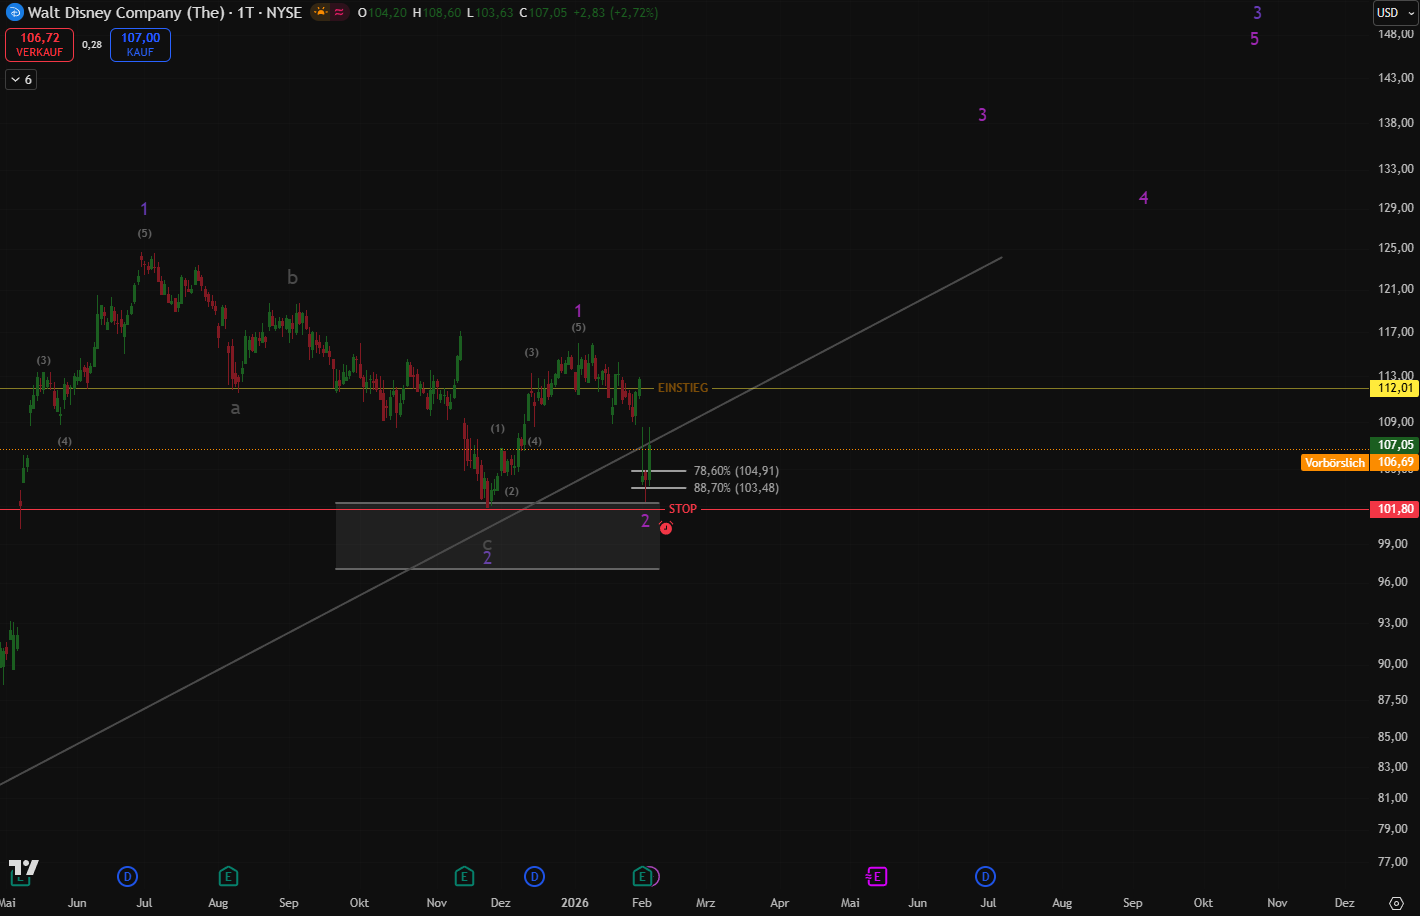Open the chart settings gear icon

point(1397,902)
